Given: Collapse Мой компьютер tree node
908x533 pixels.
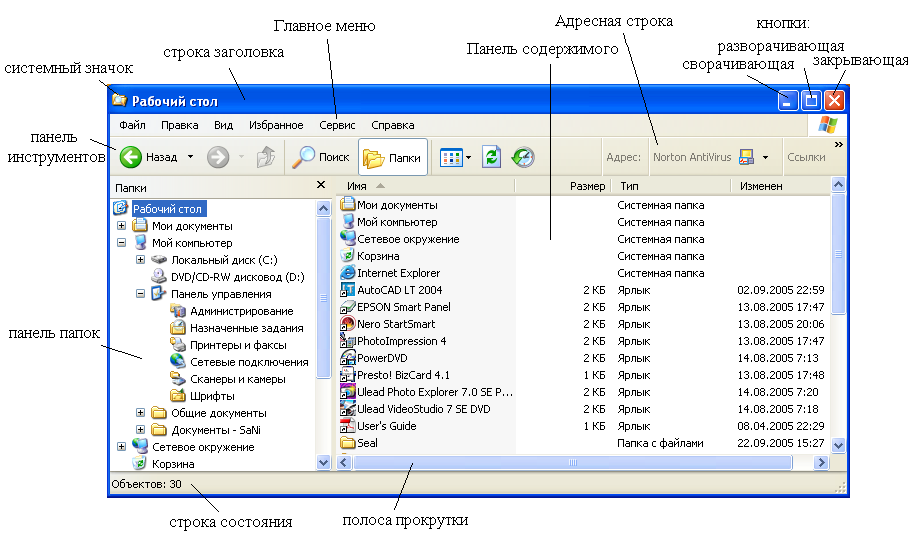Looking at the screenshot, I should coord(121,243).
